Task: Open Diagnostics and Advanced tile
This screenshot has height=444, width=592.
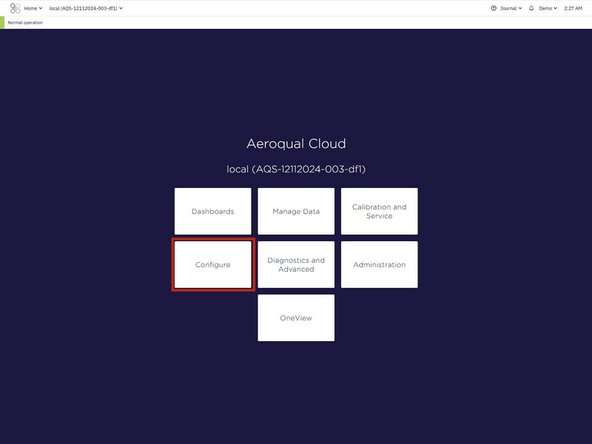Action: 296,264
